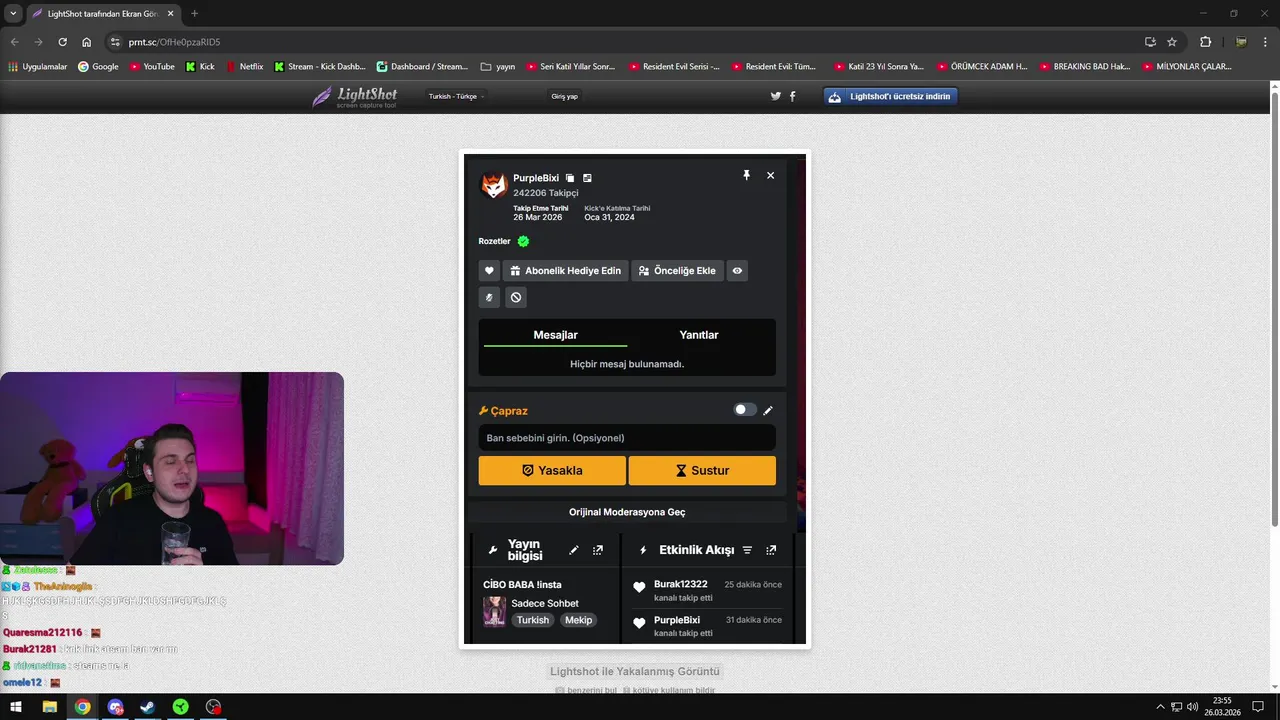
Task: Open Lightshot's Twitter page icon
Action: tap(776, 96)
